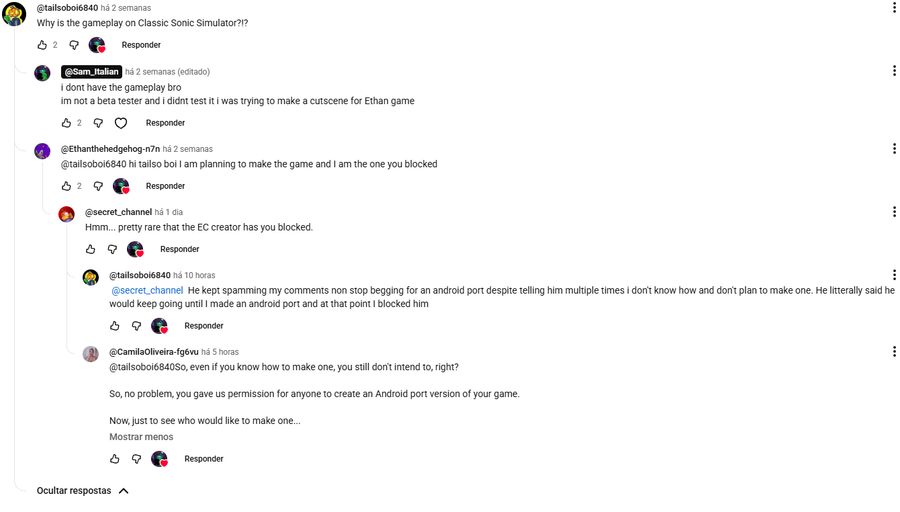Open @Sam_Italian channel from the name badge
This screenshot has height=512, width=900.
click(91, 72)
